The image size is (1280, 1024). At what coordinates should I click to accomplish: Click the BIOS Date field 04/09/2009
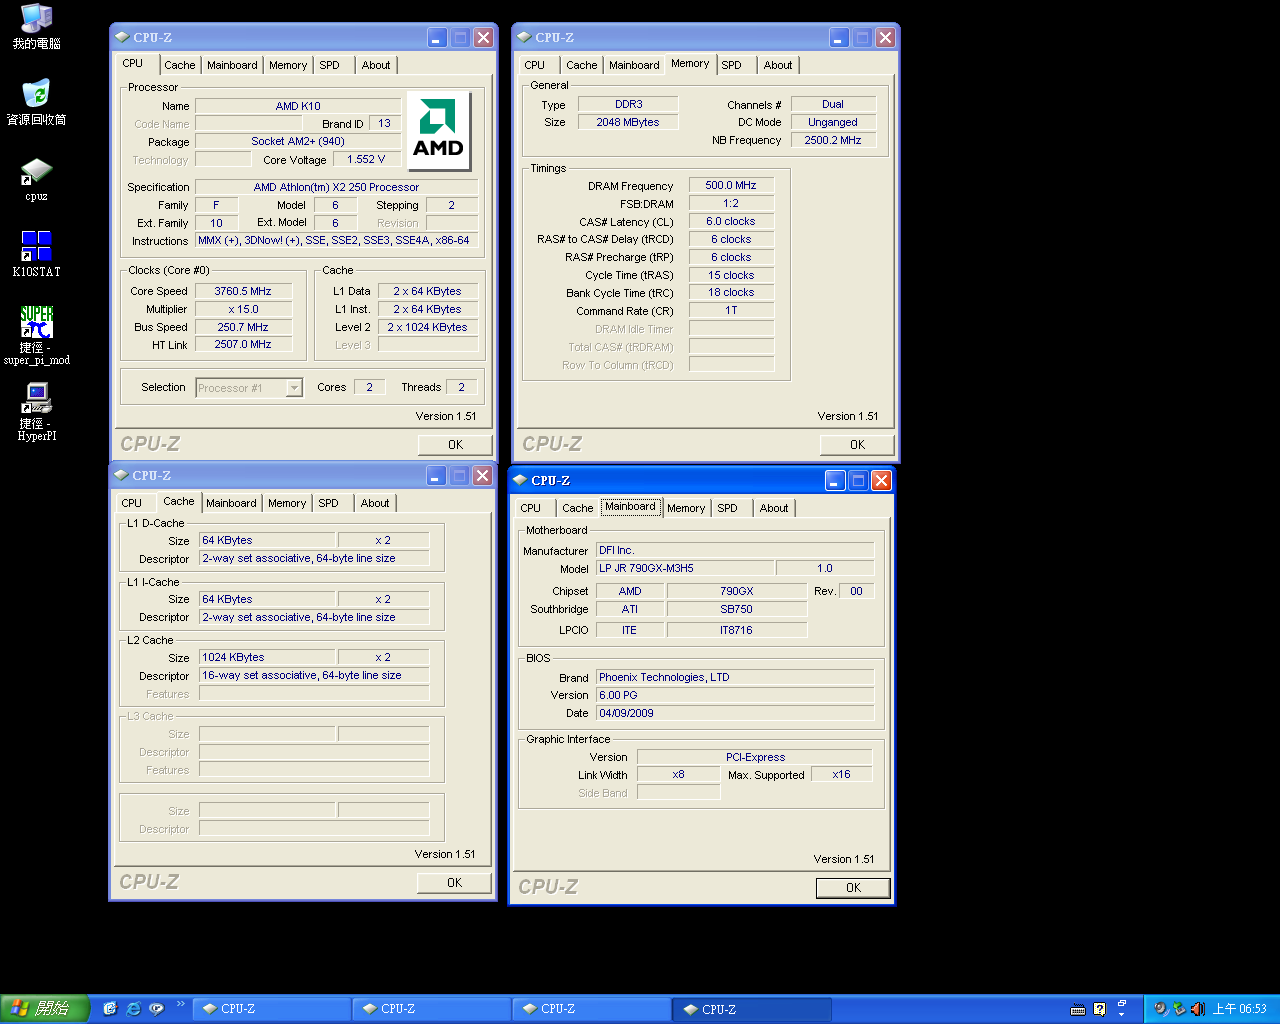click(735, 713)
